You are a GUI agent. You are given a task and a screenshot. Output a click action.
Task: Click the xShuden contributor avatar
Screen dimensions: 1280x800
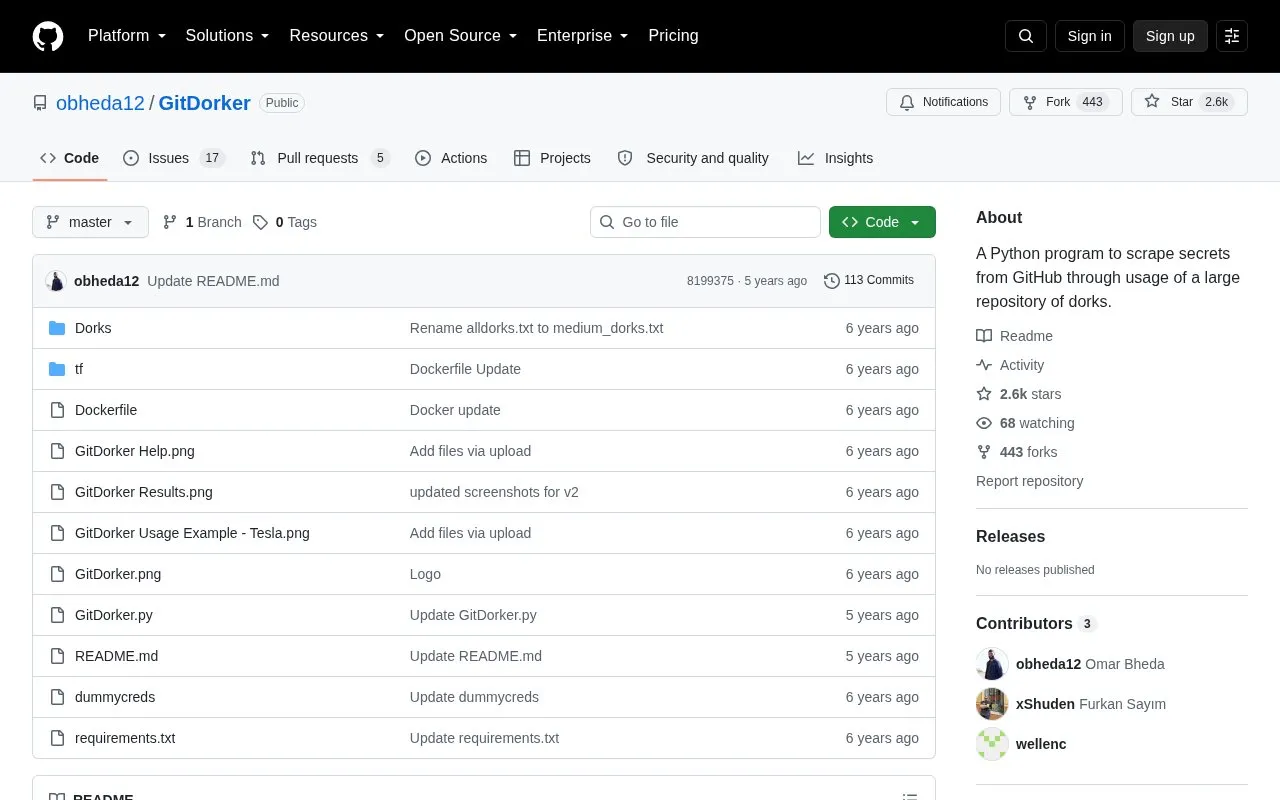point(992,704)
